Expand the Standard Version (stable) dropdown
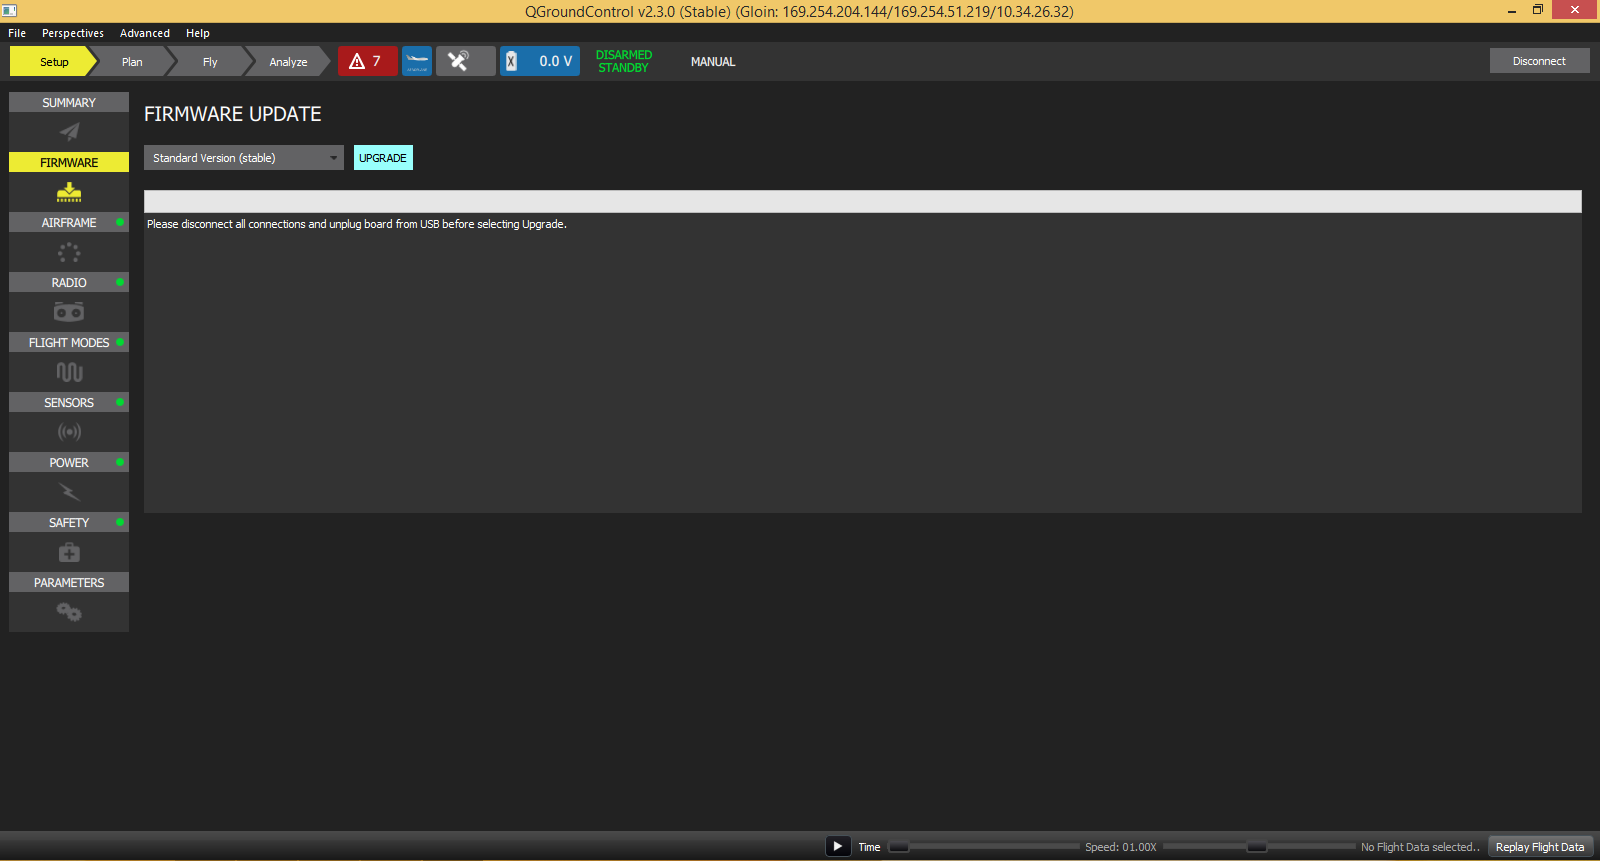 (x=243, y=158)
